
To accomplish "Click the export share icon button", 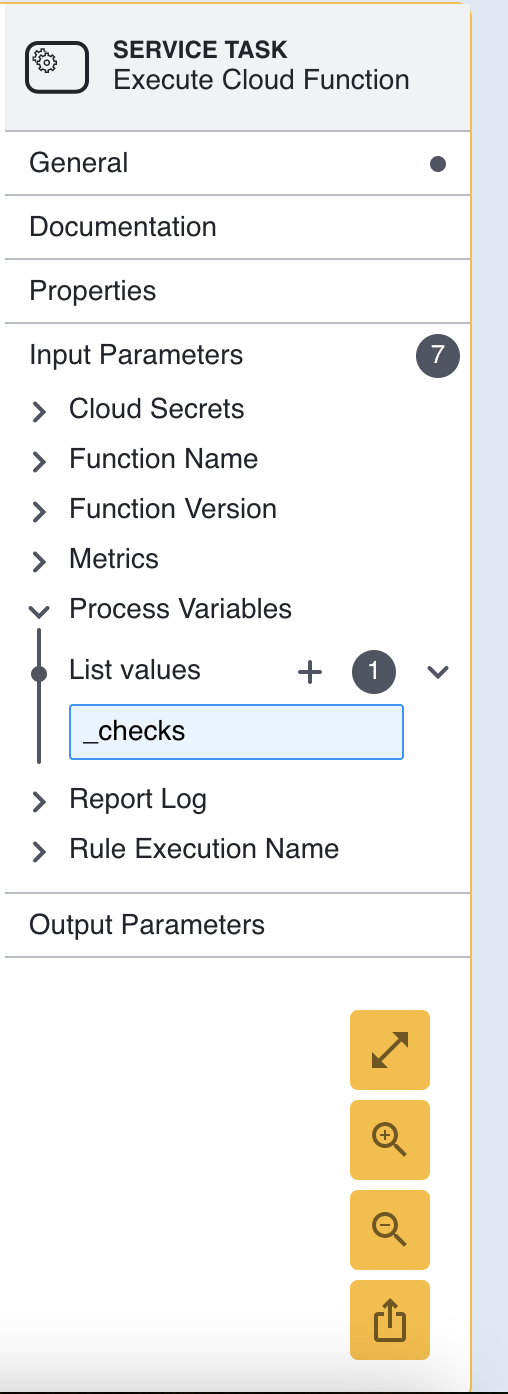I will click(390, 1320).
